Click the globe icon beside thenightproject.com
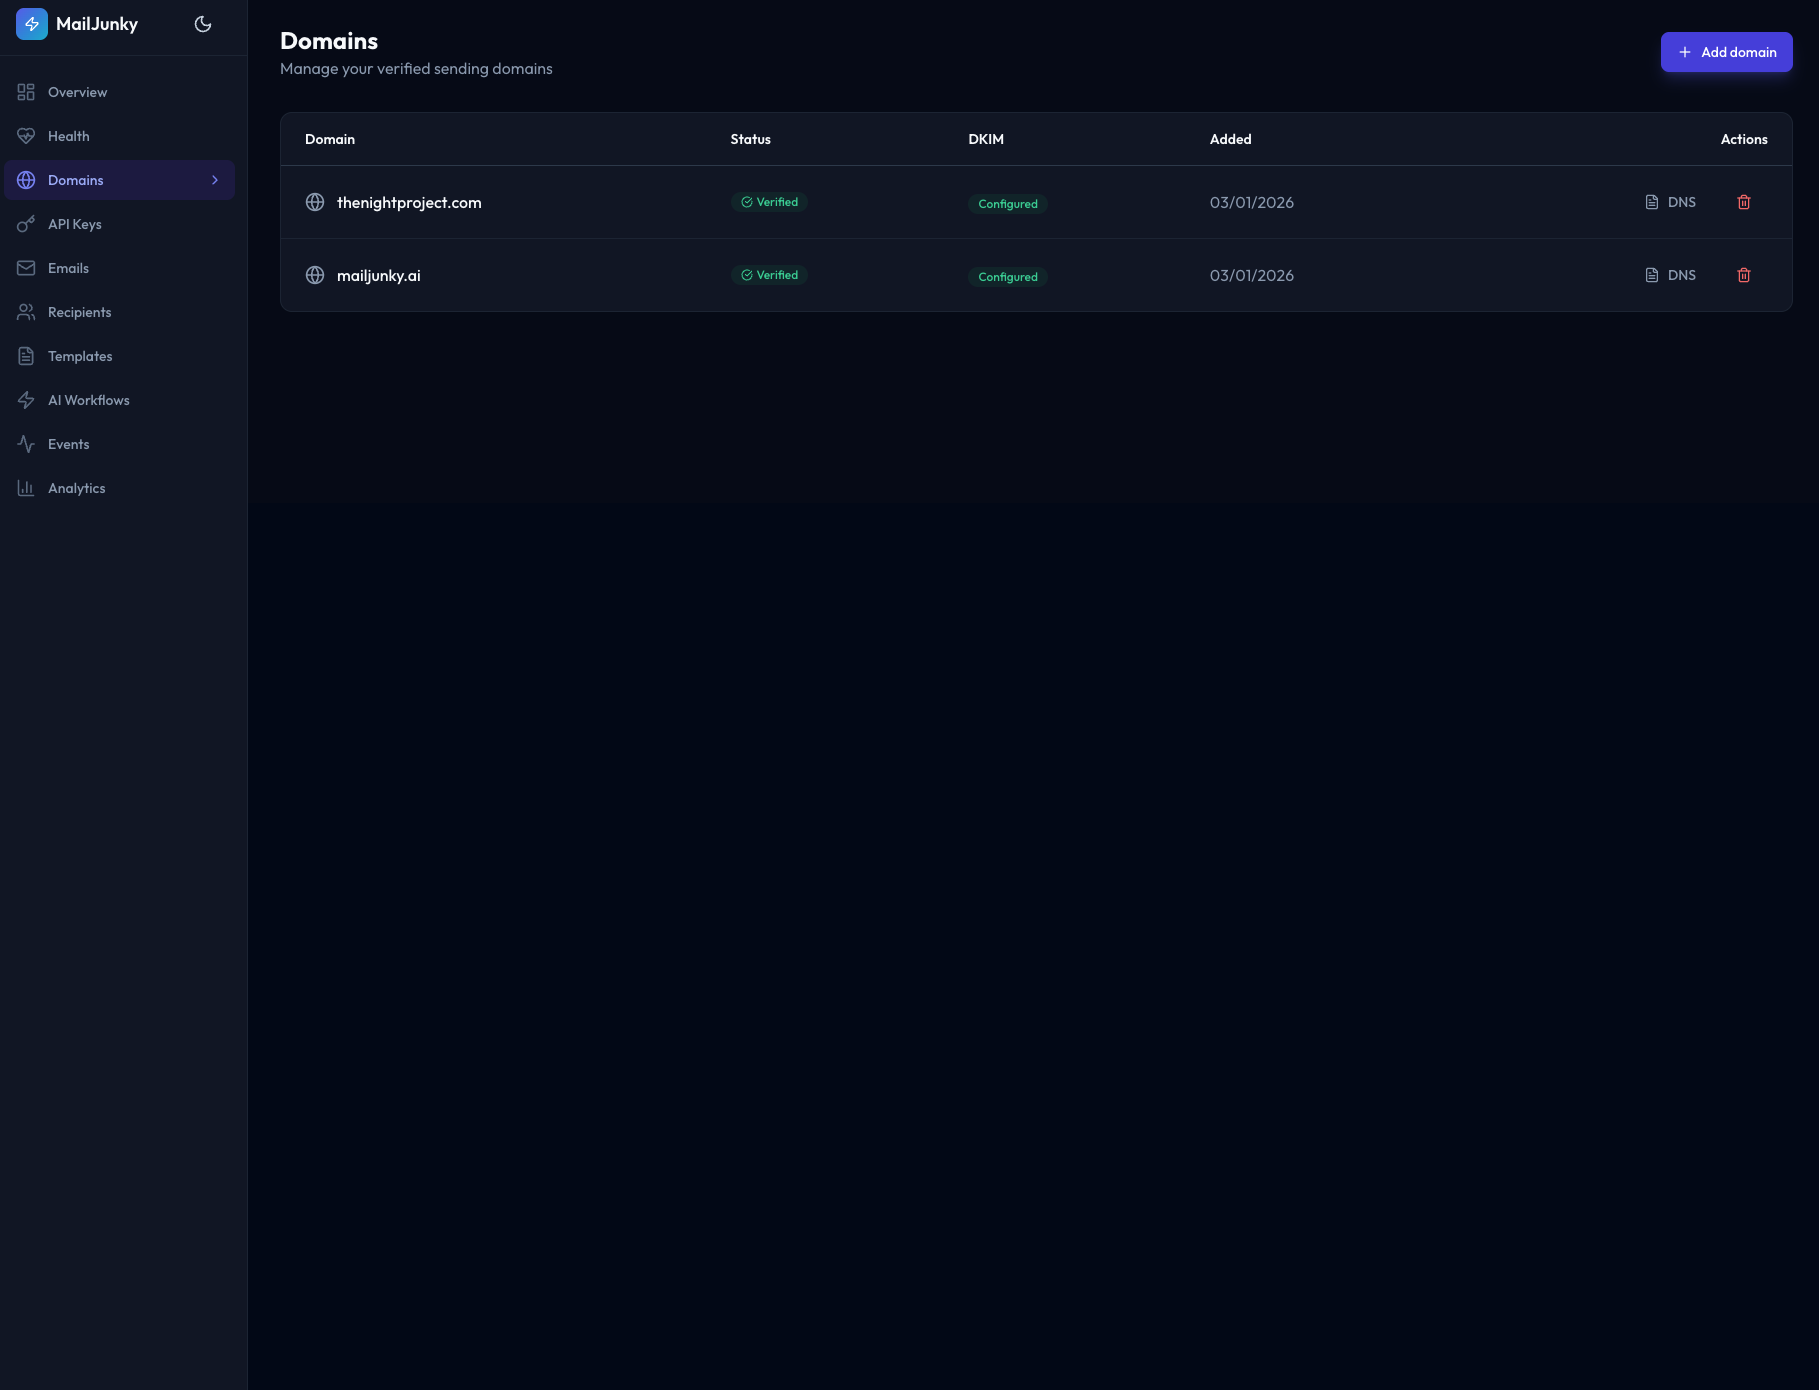 [315, 202]
